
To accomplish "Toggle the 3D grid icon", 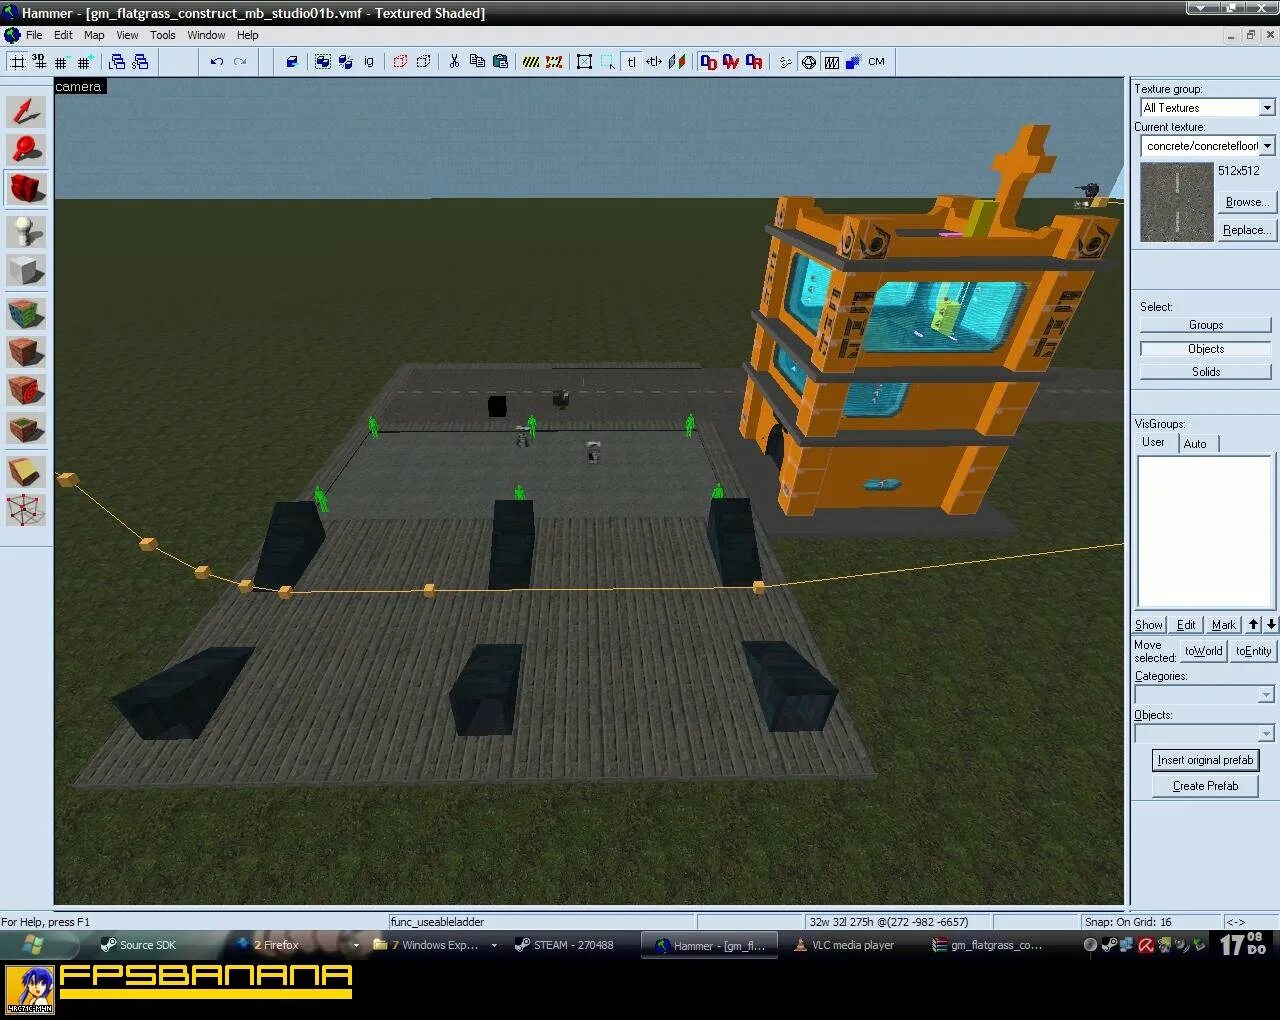I will 39,62.
